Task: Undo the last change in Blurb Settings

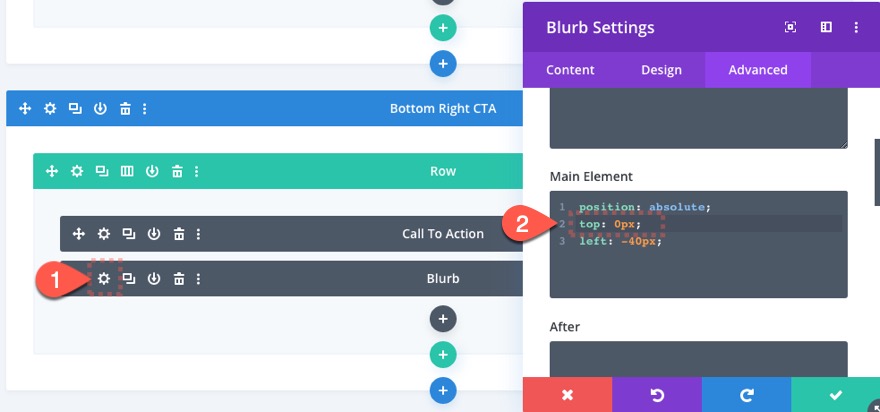Action: [x=657, y=395]
